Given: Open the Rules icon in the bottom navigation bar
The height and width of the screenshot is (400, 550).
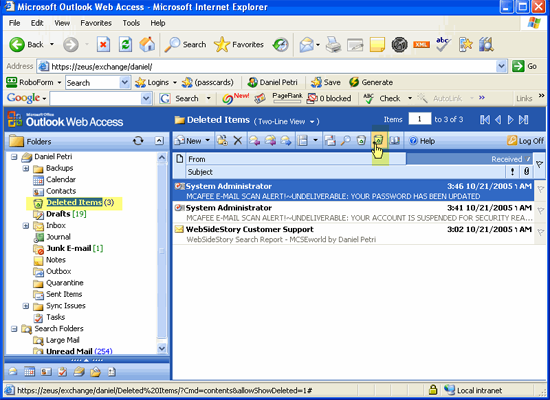Looking at the screenshot, I should click(95, 372).
